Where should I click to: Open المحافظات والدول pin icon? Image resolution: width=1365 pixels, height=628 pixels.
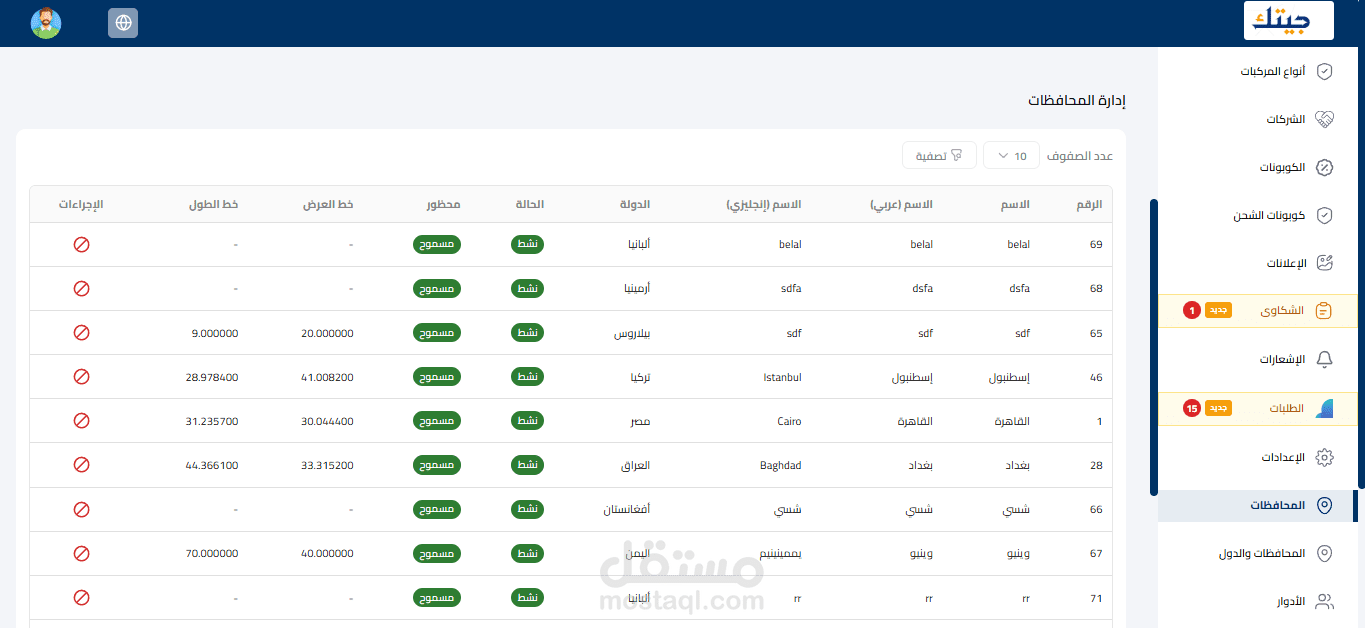[1324, 554]
